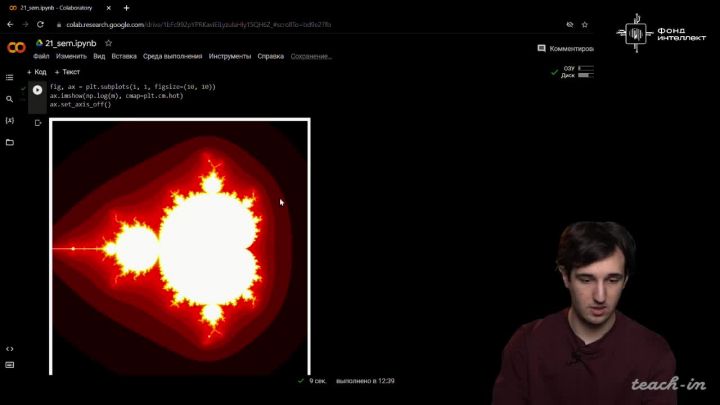Add a new code cell with + Код
Screen dimensions: 720x405
pyautogui.click(x=36, y=72)
